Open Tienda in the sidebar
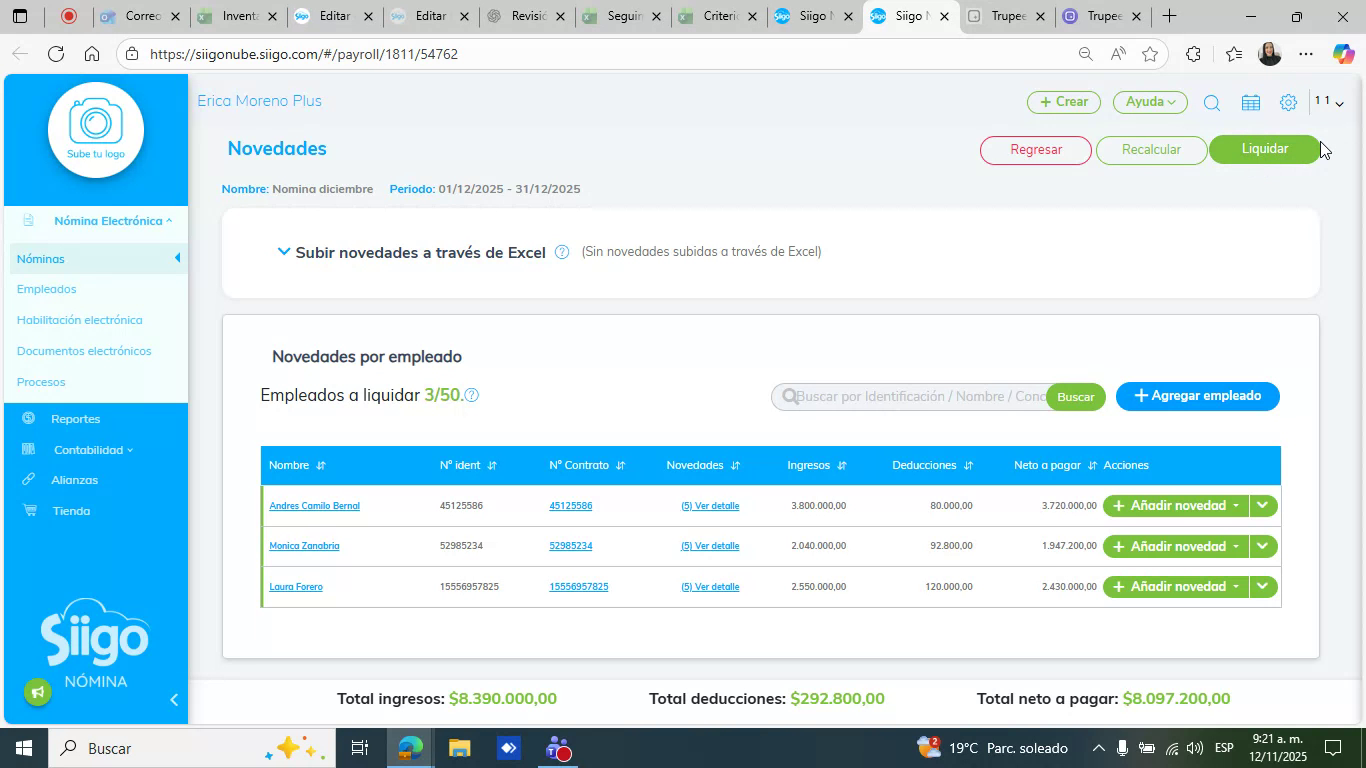Viewport: 1366px width, 768px height. [x=71, y=511]
